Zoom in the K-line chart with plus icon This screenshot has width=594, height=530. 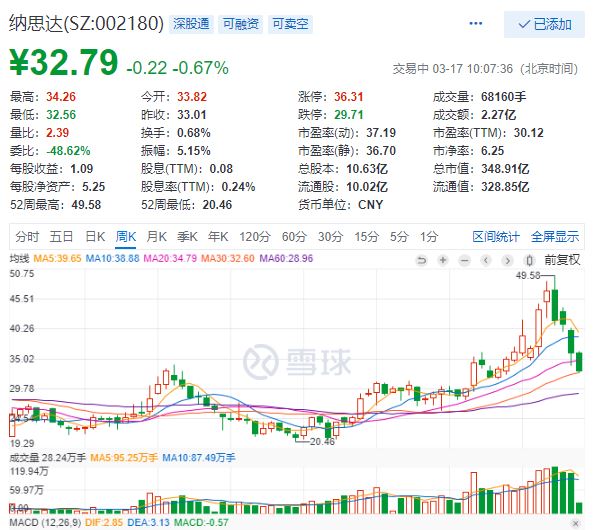coord(443,260)
